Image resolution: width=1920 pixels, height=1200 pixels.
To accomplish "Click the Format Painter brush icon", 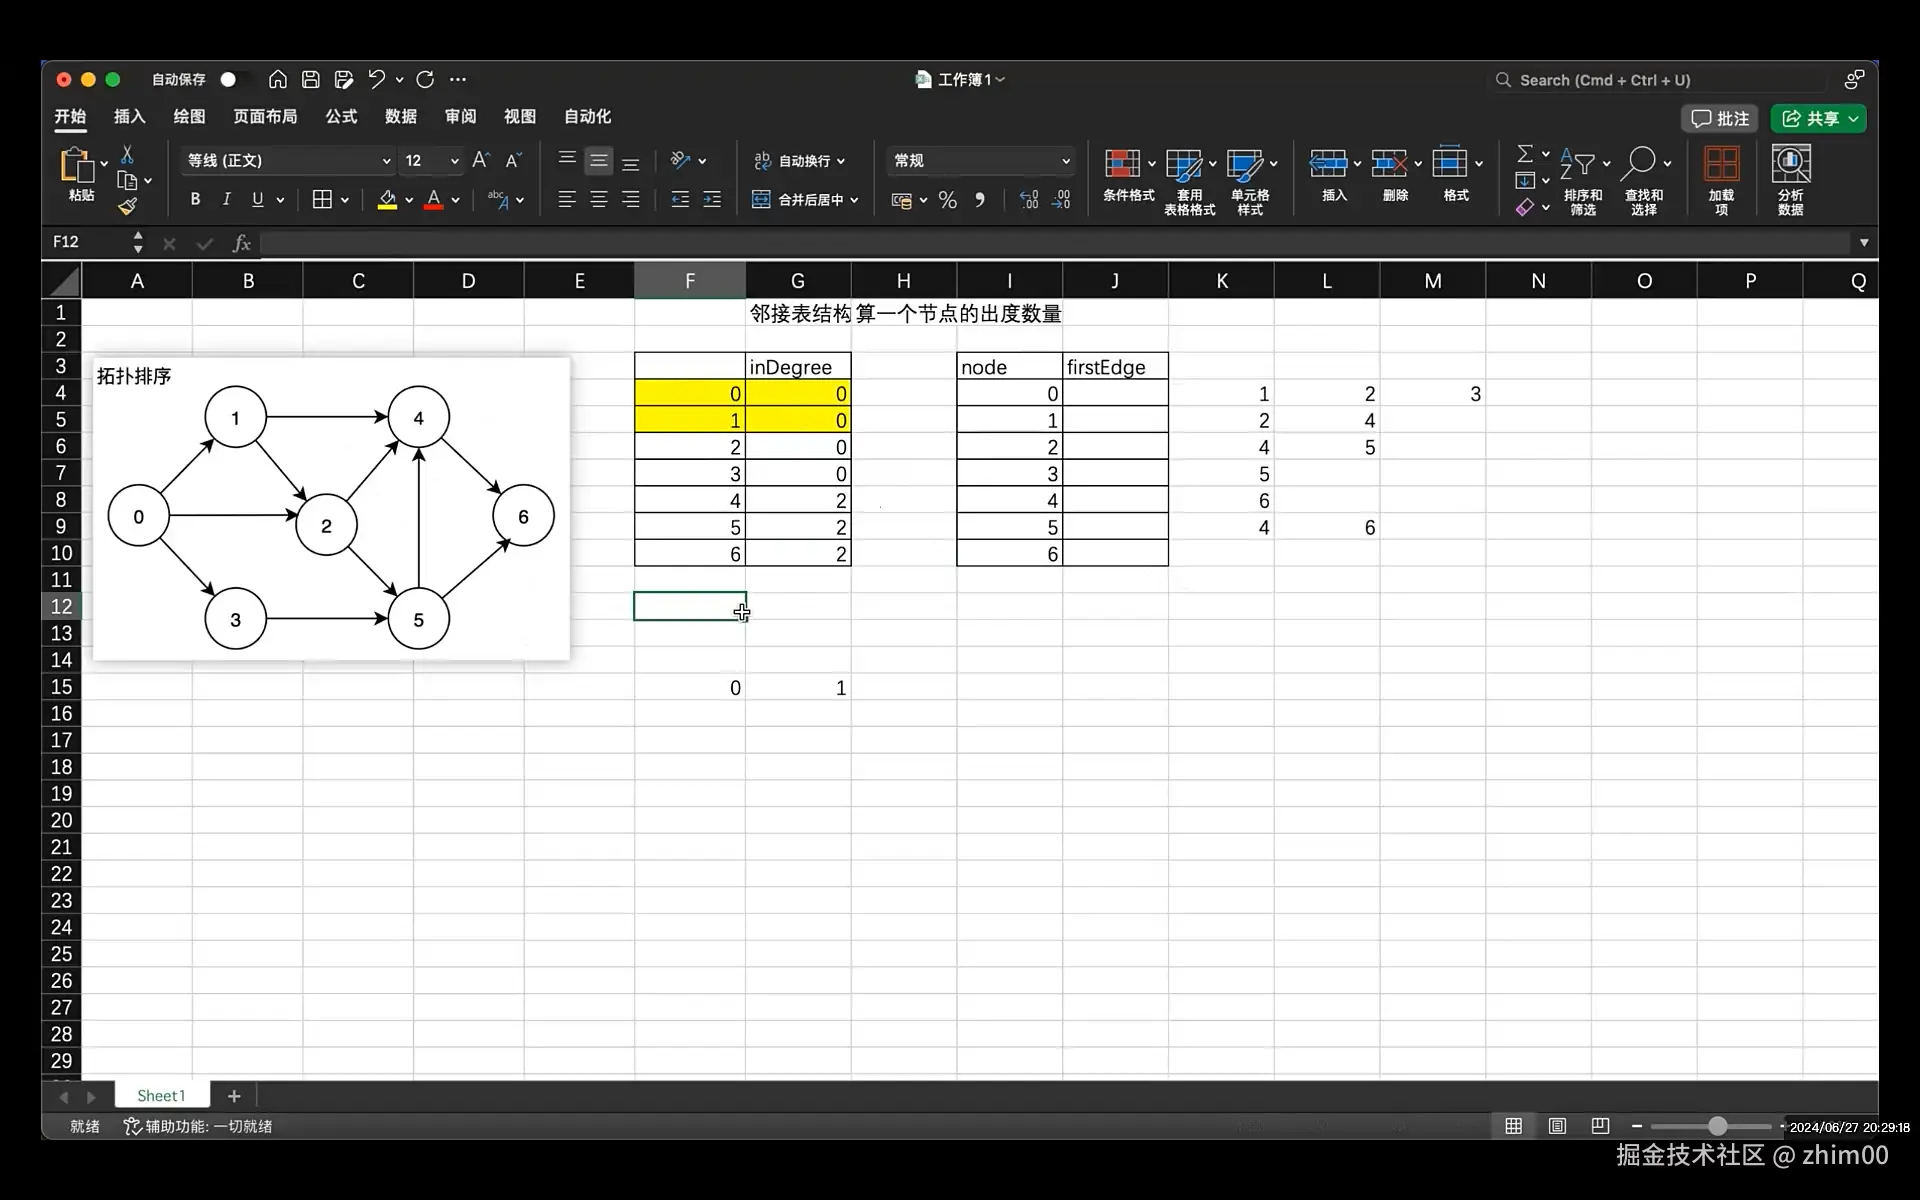I will pos(127,207).
